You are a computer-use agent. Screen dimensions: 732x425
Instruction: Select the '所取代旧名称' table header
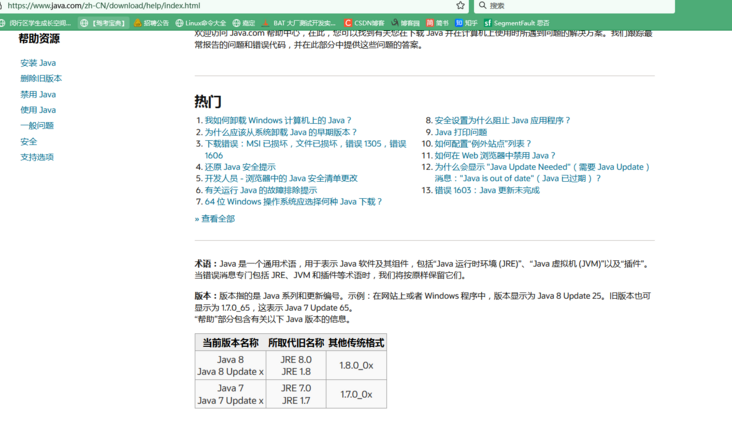(x=296, y=343)
